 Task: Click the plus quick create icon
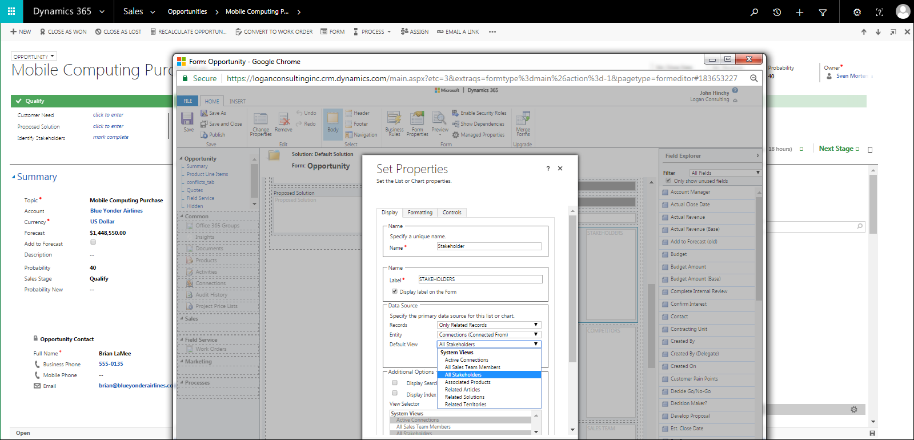pos(799,12)
